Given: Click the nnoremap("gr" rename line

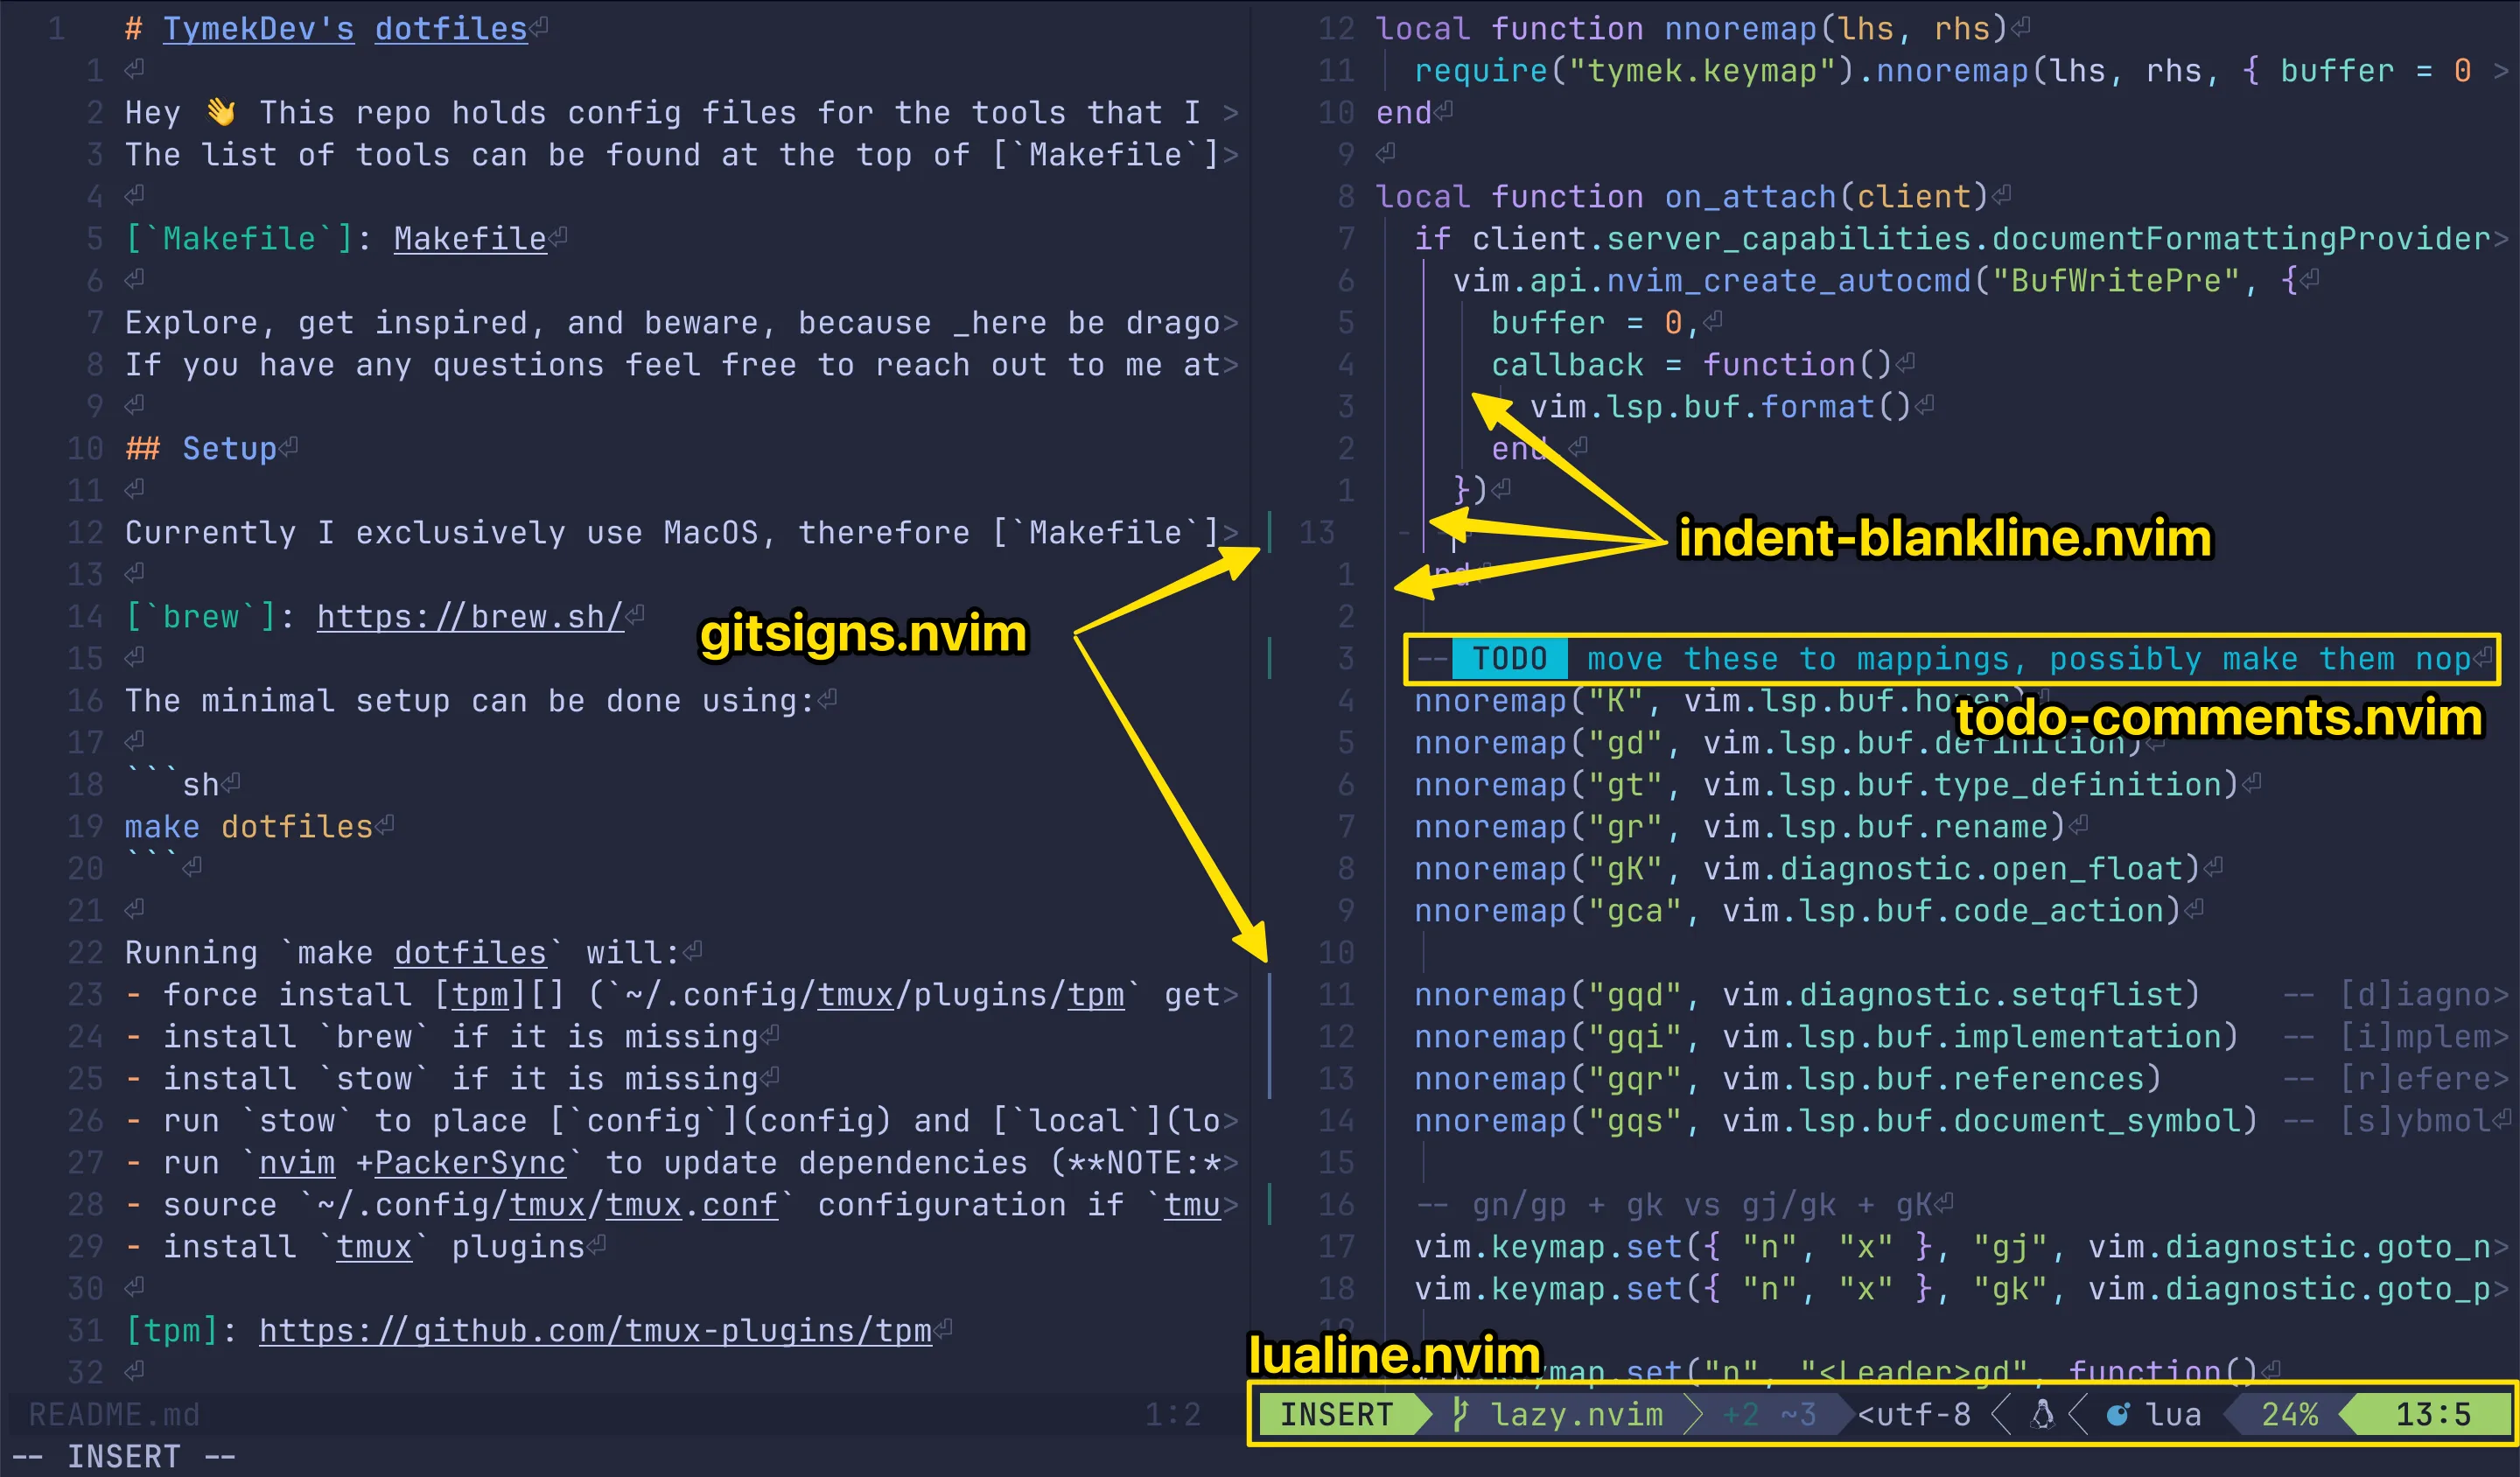Looking at the screenshot, I should pos(1740,826).
